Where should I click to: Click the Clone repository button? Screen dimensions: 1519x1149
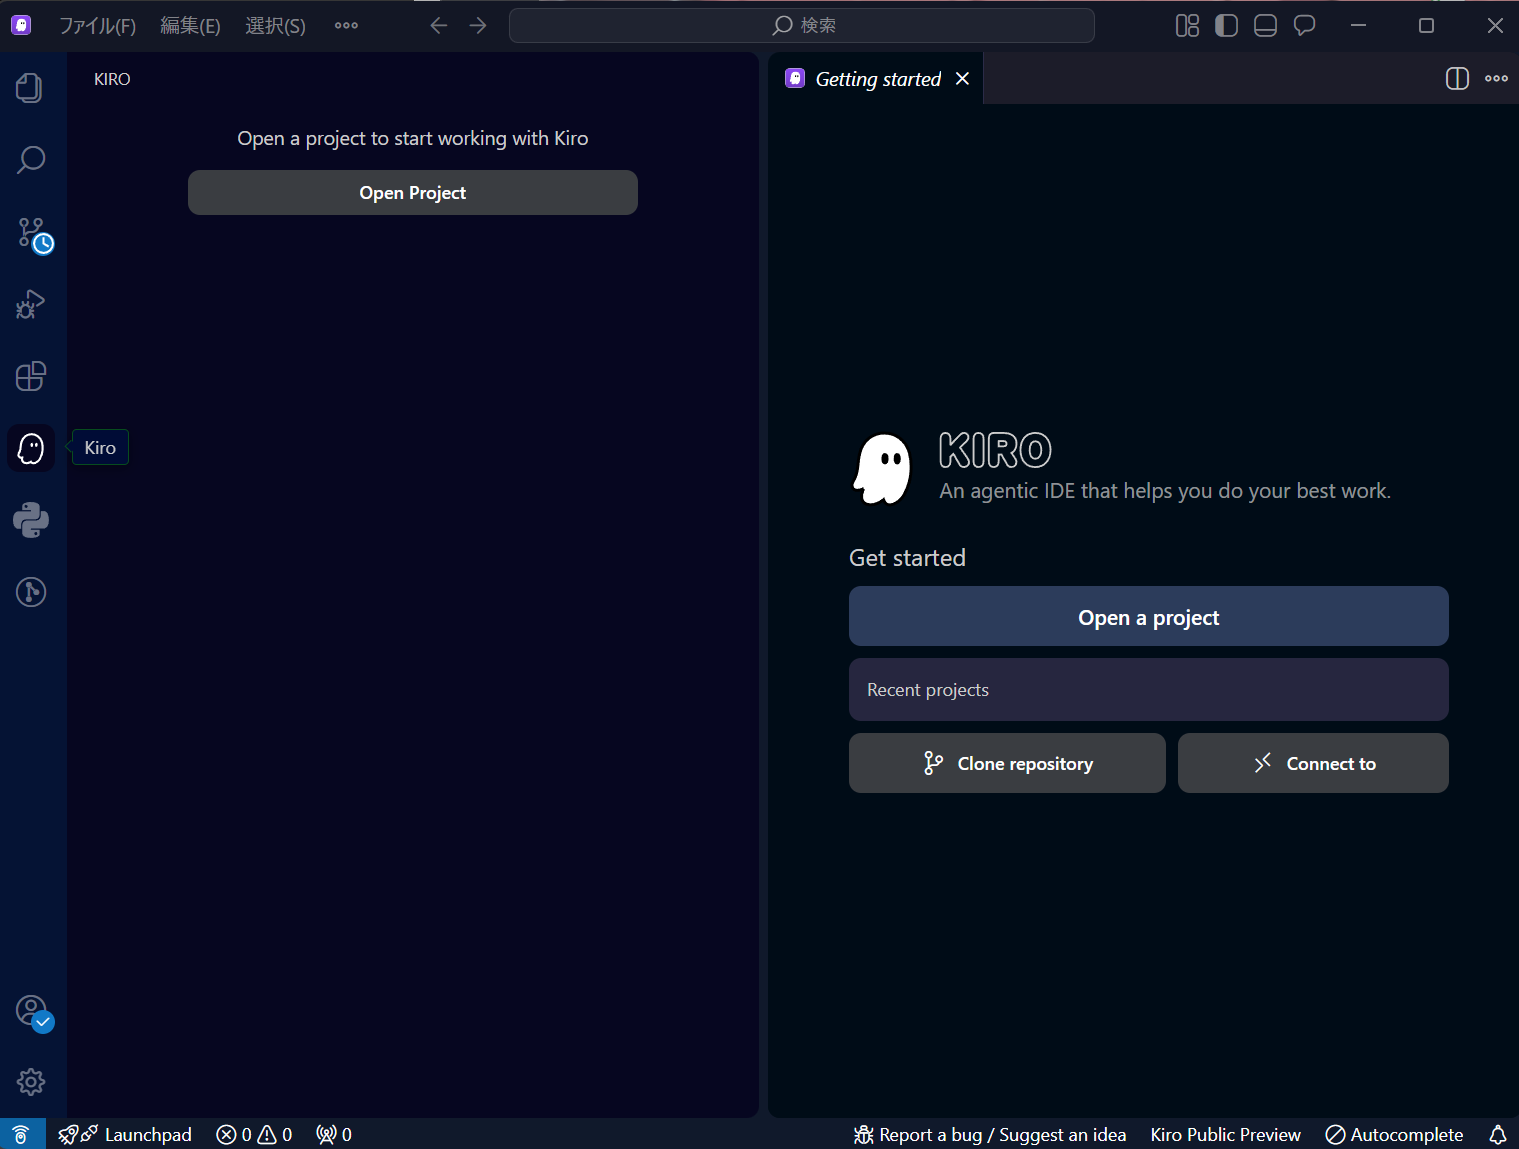click(x=1007, y=764)
